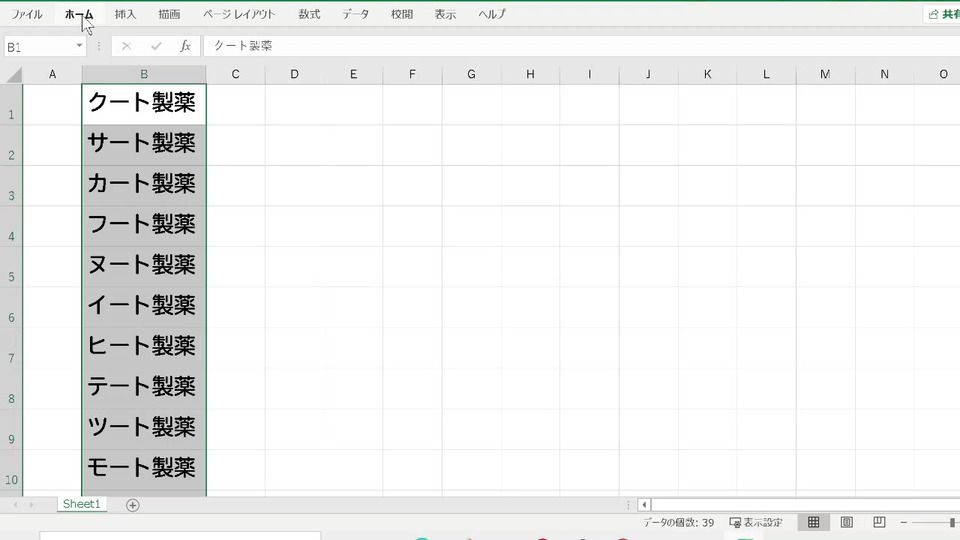
Task: Click cell containing ツート製薬
Action: point(144,429)
